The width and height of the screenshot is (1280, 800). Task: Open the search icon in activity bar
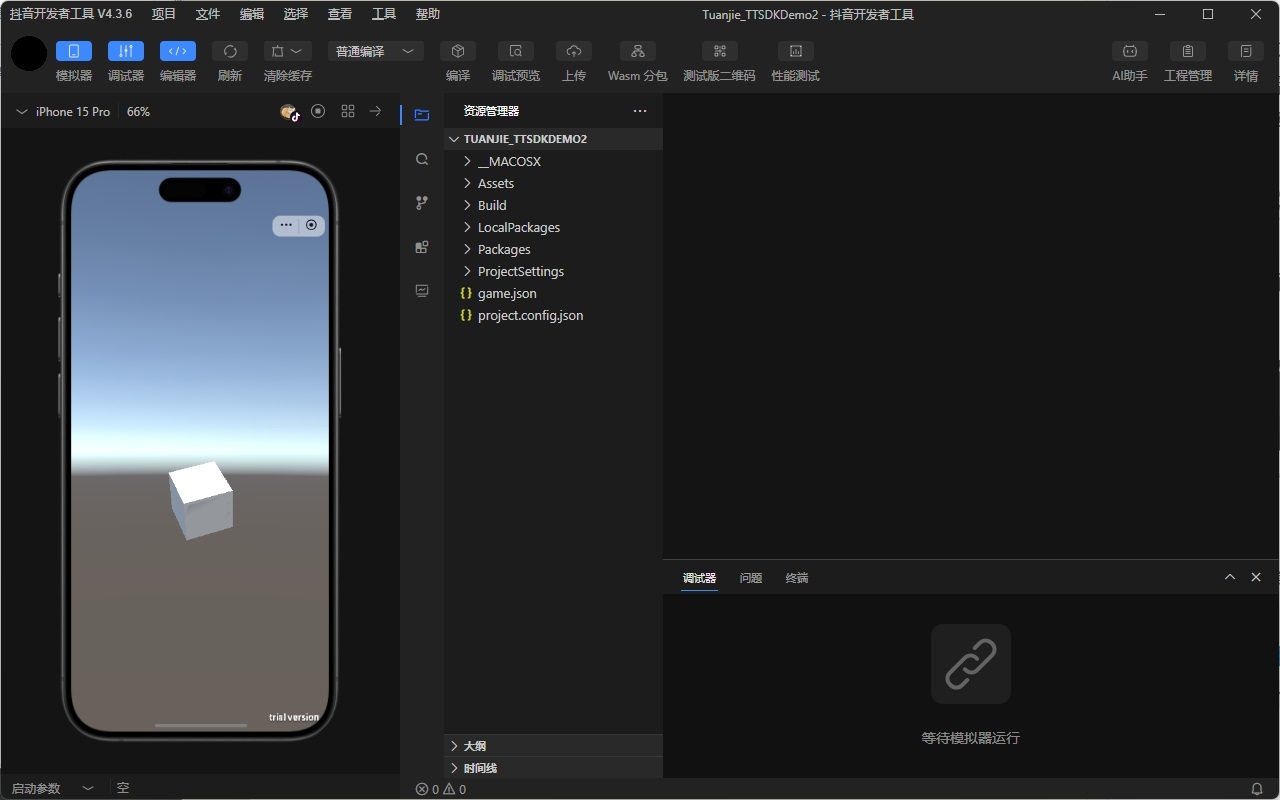pyautogui.click(x=422, y=159)
